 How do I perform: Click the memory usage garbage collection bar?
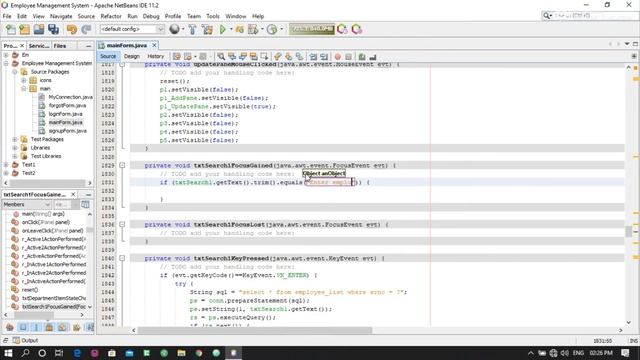pyautogui.click(x=312, y=29)
